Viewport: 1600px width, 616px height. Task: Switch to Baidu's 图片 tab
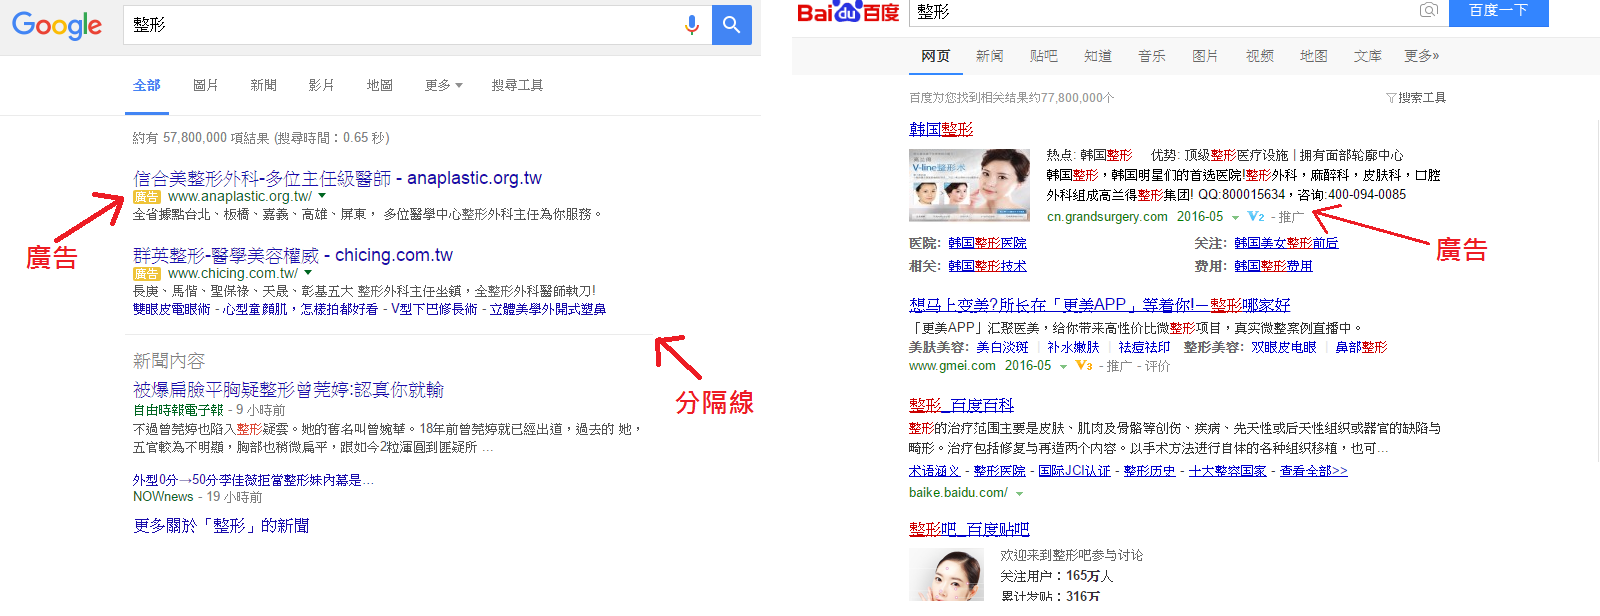pos(1206,56)
